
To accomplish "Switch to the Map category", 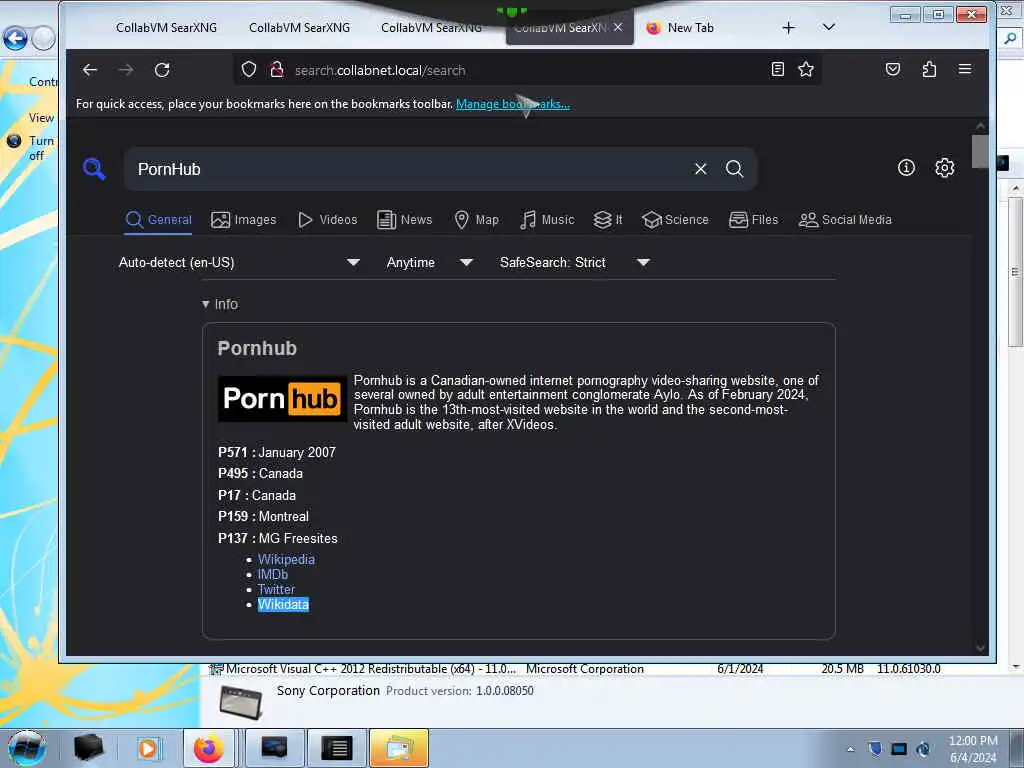I will click(476, 220).
